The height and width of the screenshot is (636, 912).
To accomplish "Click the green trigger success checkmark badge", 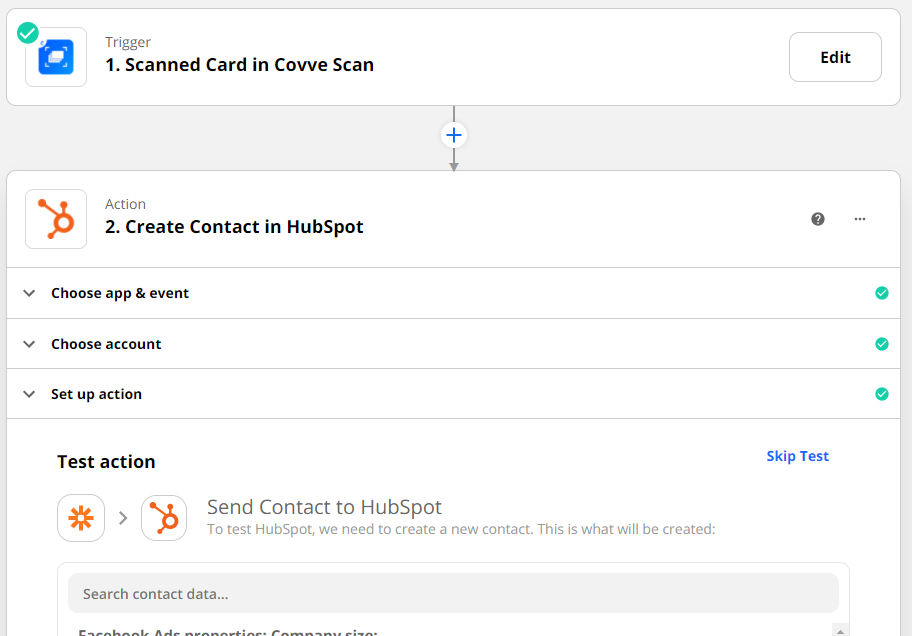I will (28, 33).
